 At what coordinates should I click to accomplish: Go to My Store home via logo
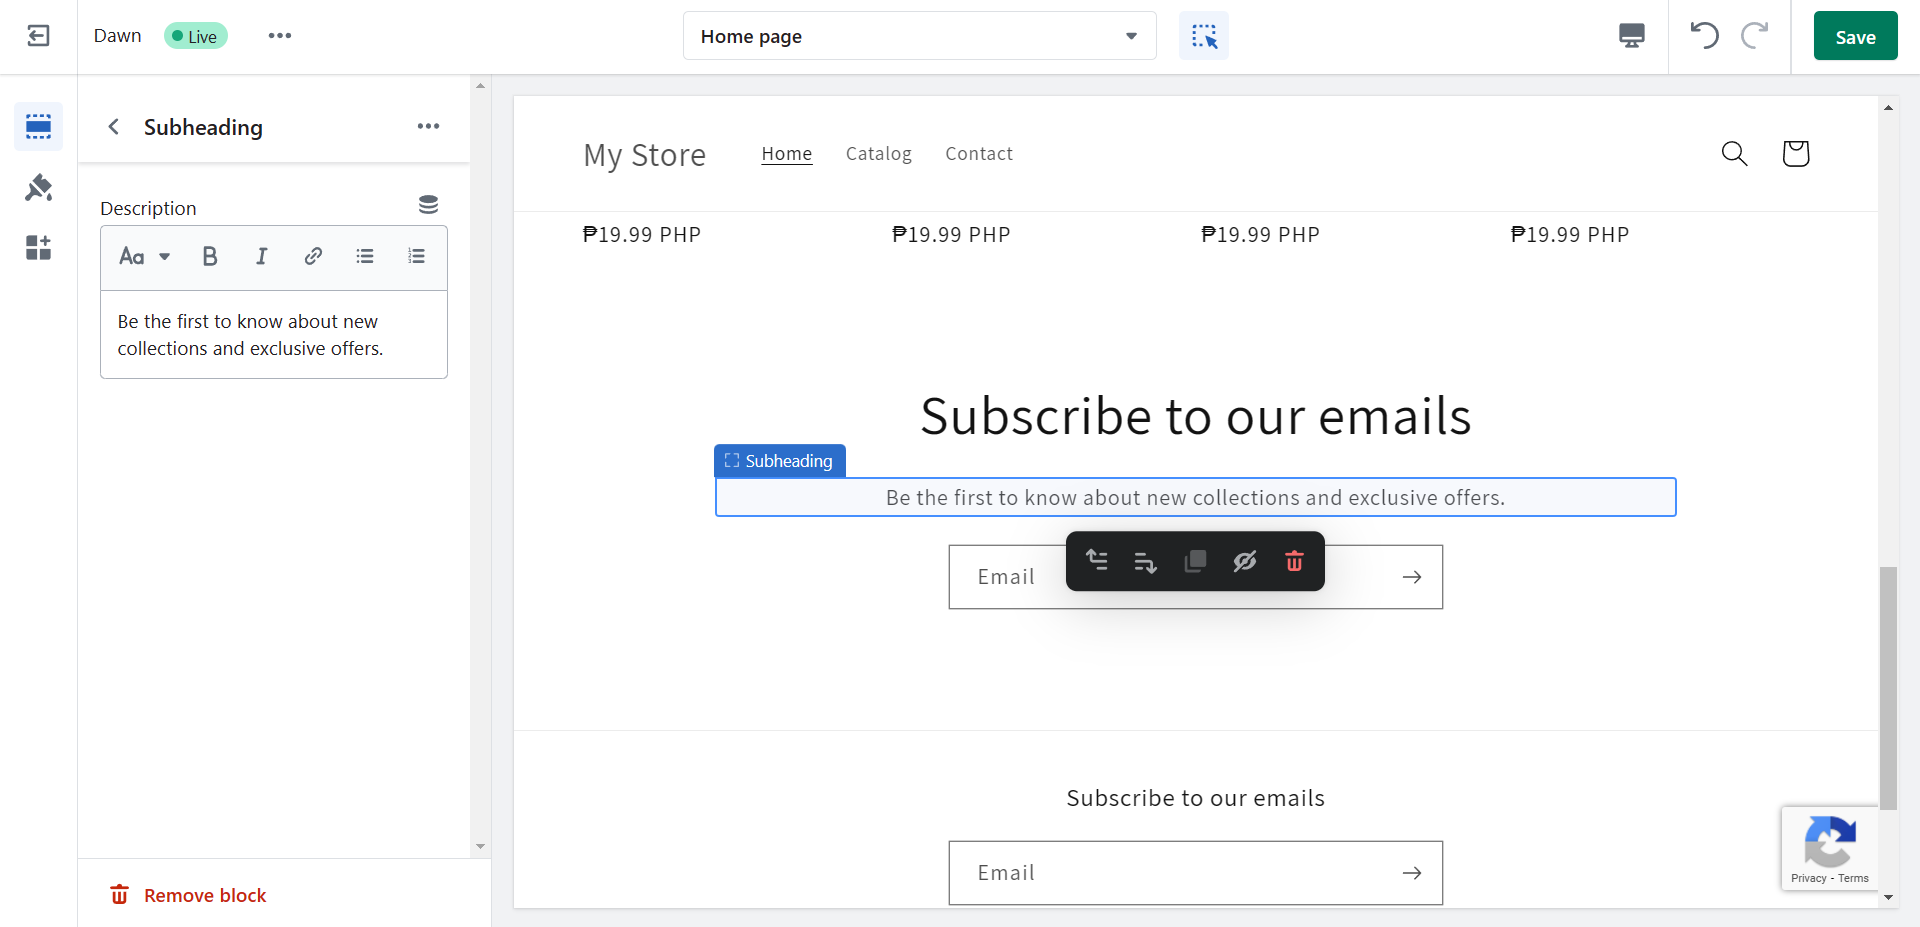pos(645,155)
